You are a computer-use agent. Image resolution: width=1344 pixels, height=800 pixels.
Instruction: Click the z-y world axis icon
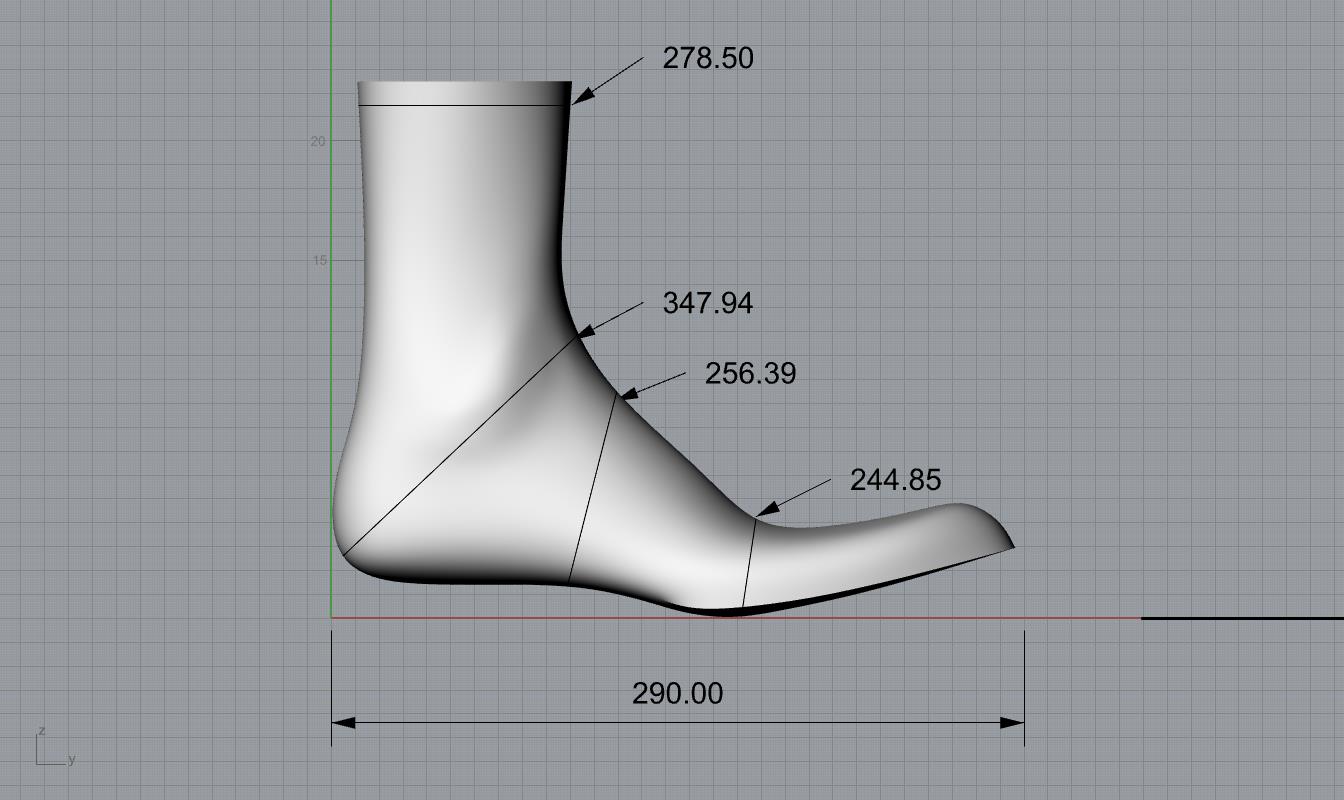click(55, 748)
